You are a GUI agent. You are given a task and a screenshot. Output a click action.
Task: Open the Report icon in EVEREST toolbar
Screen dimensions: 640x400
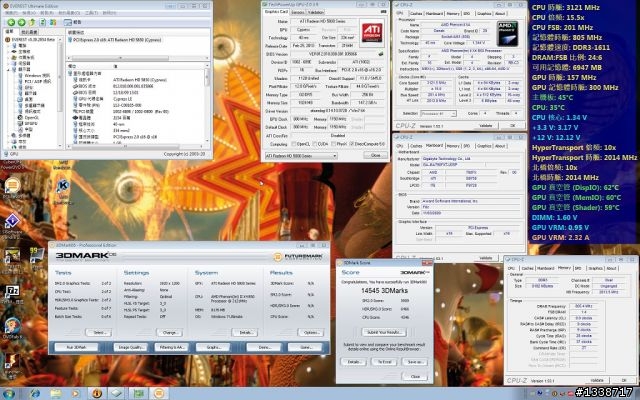(x=72, y=22)
